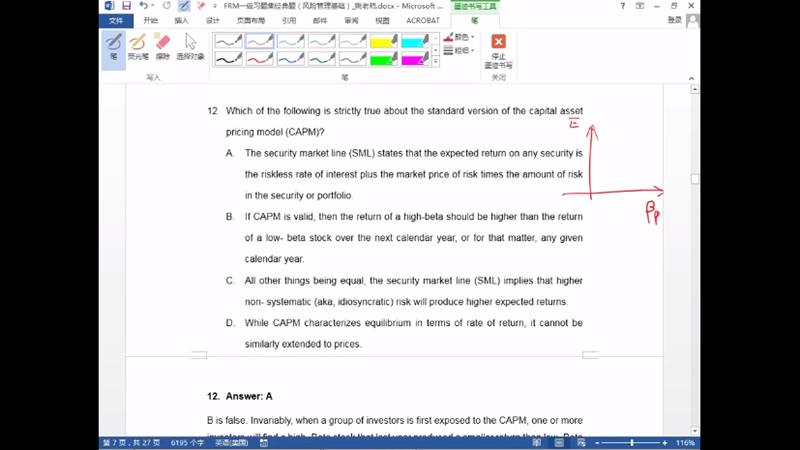Choose the magenta highlighter pen swatch
This screenshot has height=450, width=800.
[x=415, y=58]
